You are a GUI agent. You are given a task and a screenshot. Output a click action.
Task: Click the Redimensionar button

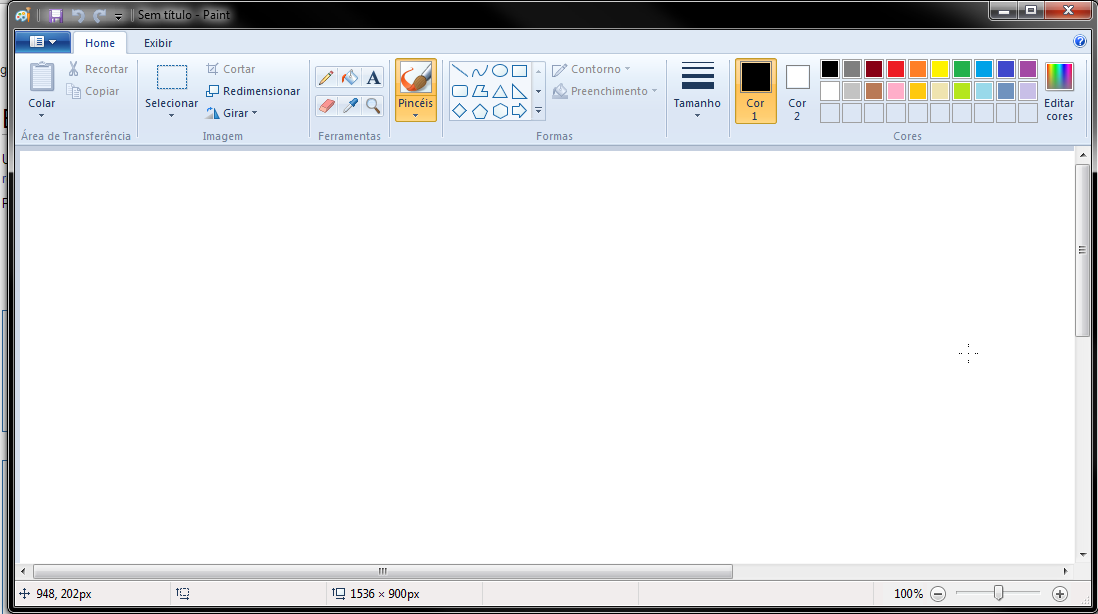click(253, 91)
